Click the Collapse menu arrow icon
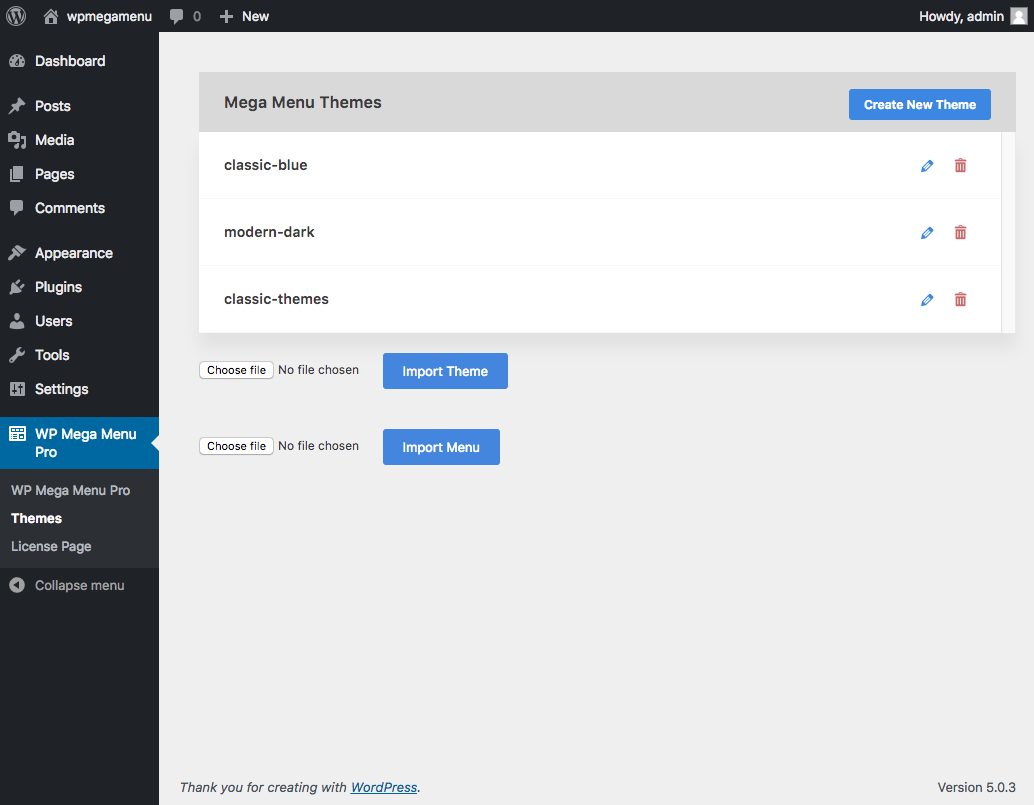Screen dimensions: 1034x805 (x=17, y=585)
